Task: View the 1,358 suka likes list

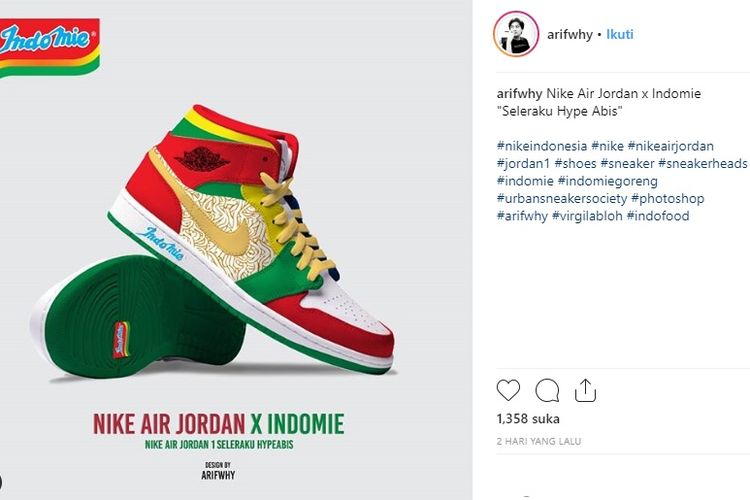Action: tap(528, 419)
